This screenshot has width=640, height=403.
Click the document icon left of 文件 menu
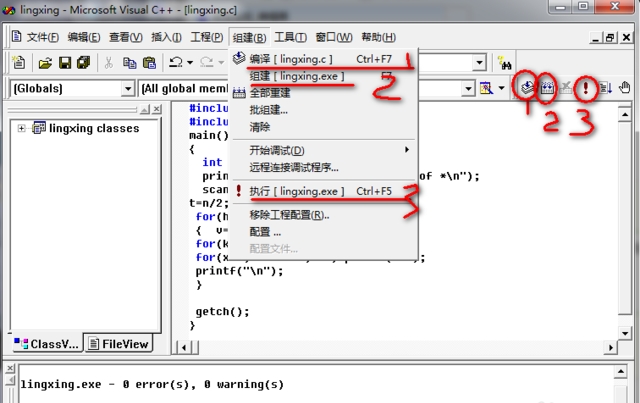pos(16,36)
